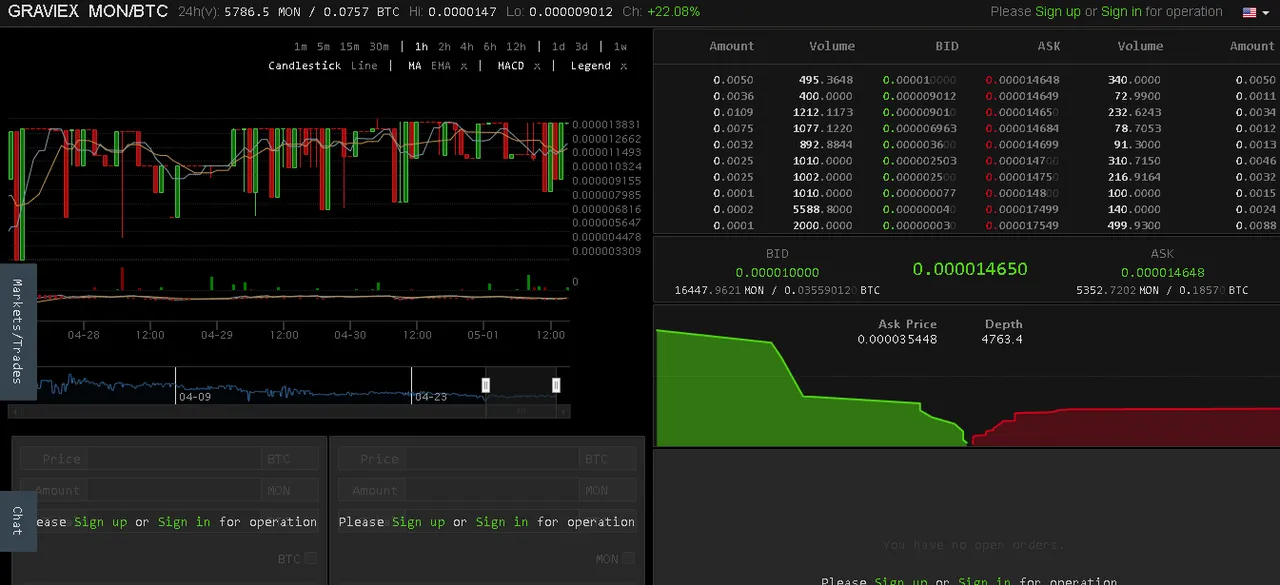Select the 1w chart interval

click(x=620, y=46)
